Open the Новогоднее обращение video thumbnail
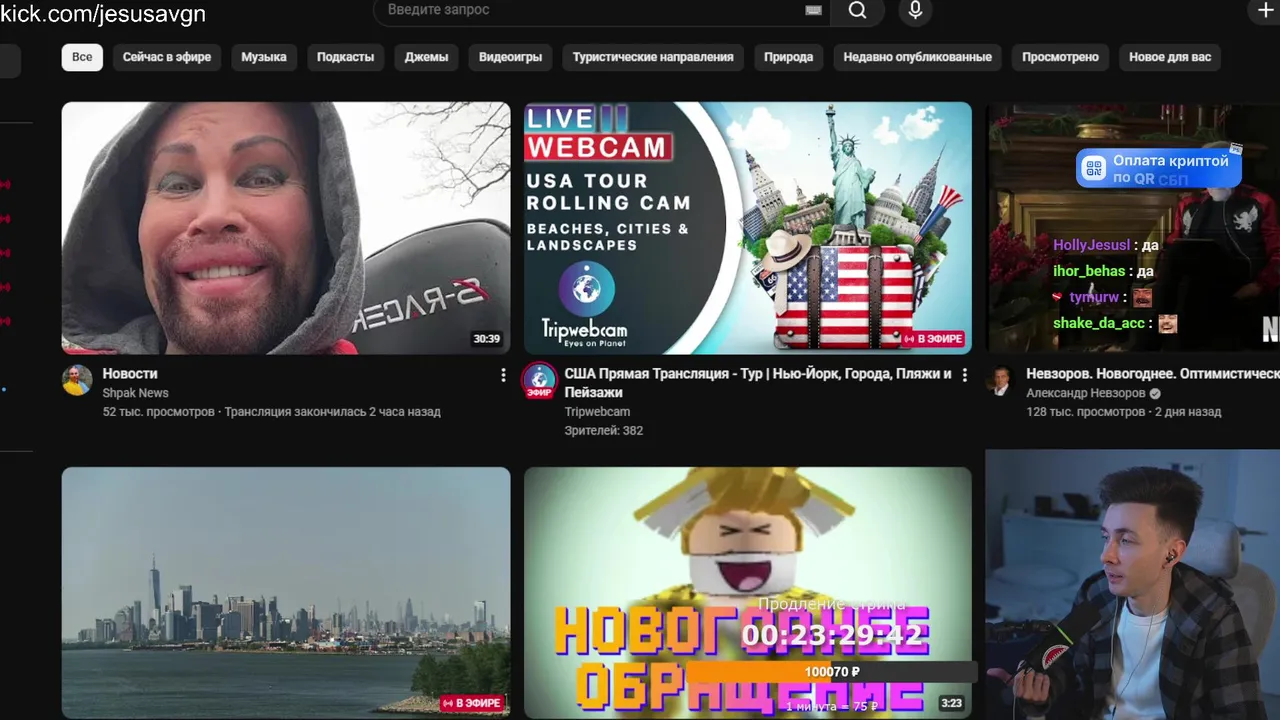Image resolution: width=1280 pixels, height=720 pixels. [x=748, y=593]
